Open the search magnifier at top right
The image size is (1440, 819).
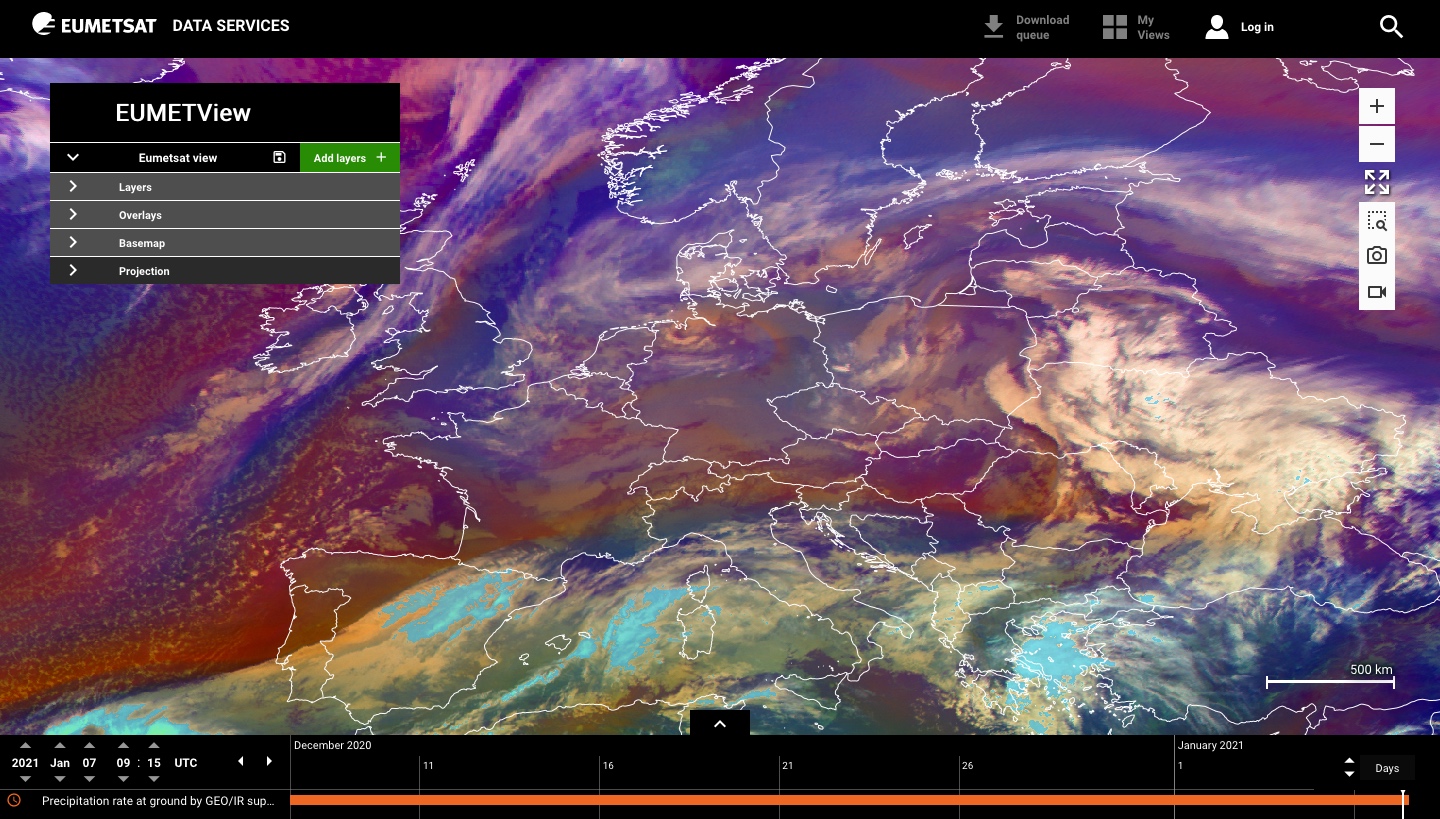pyautogui.click(x=1391, y=27)
